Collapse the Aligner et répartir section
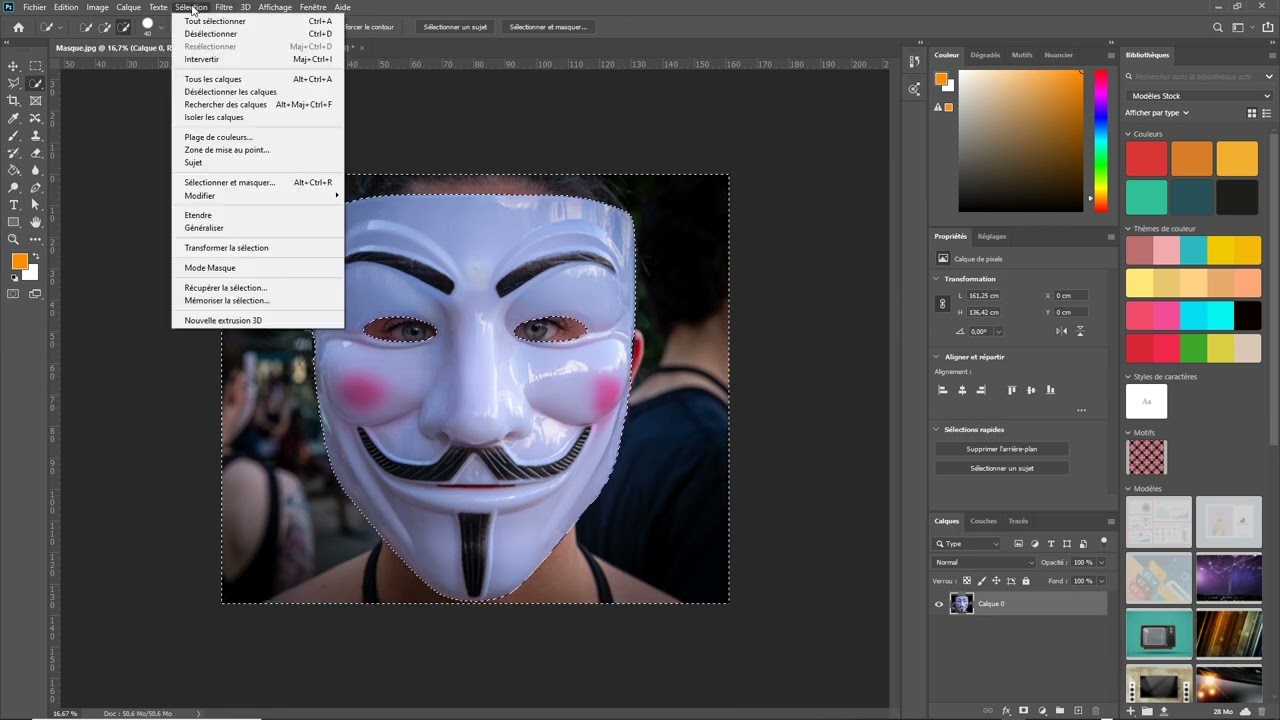This screenshot has width=1280, height=720. [x=937, y=357]
